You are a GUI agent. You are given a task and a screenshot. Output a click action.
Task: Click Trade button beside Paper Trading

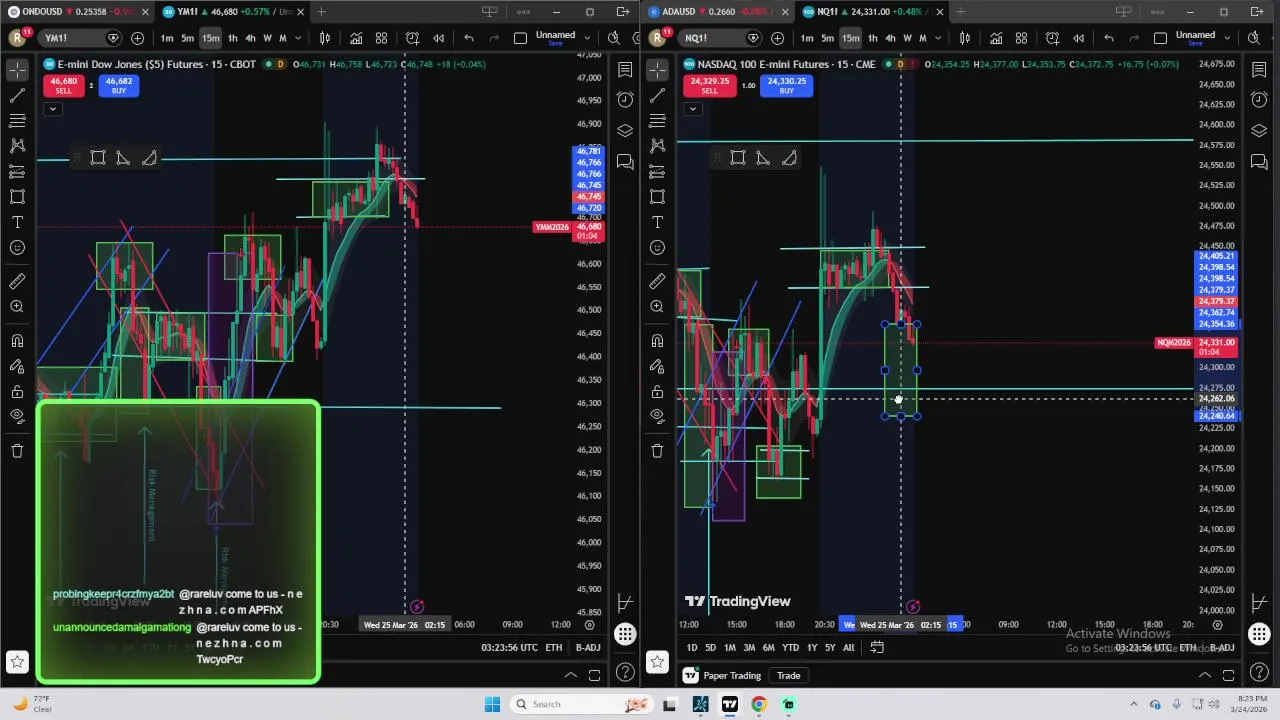pyautogui.click(x=788, y=676)
